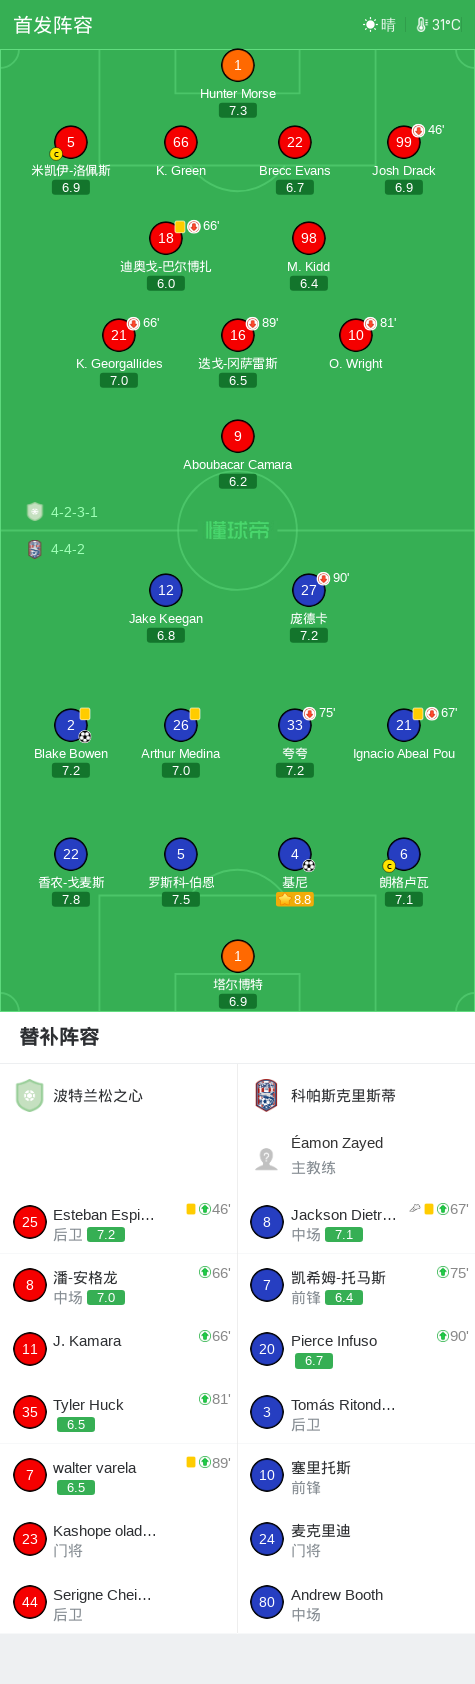The height and width of the screenshot is (1684, 475).
Task: Click the 首发阵容 section heading
Action: 53,25
